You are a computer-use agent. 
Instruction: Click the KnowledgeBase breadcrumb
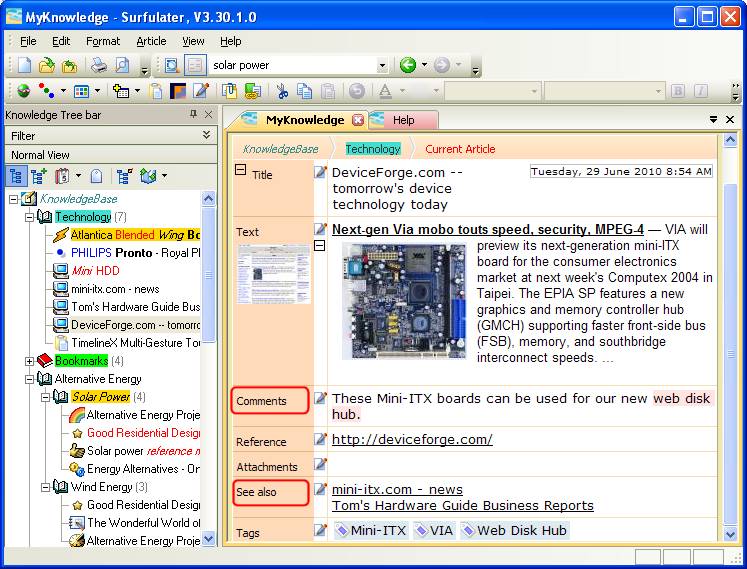(281, 149)
